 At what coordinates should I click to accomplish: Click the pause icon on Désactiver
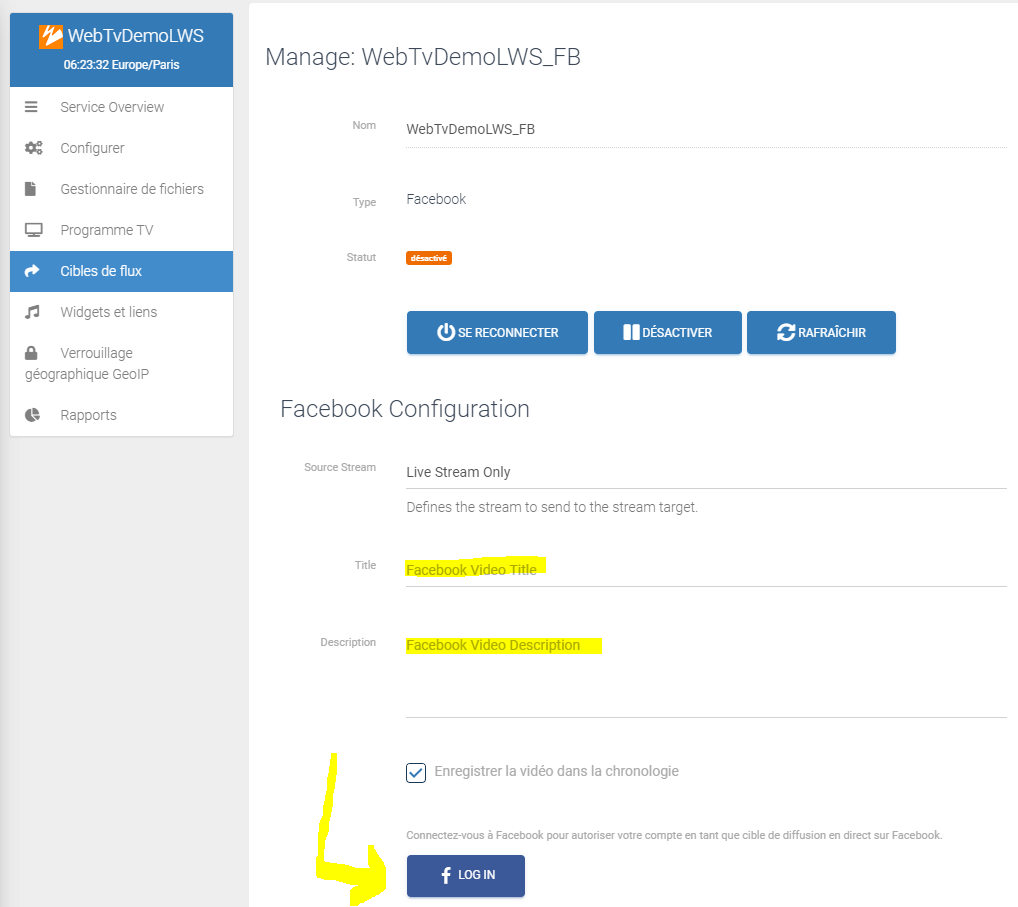[631, 332]
